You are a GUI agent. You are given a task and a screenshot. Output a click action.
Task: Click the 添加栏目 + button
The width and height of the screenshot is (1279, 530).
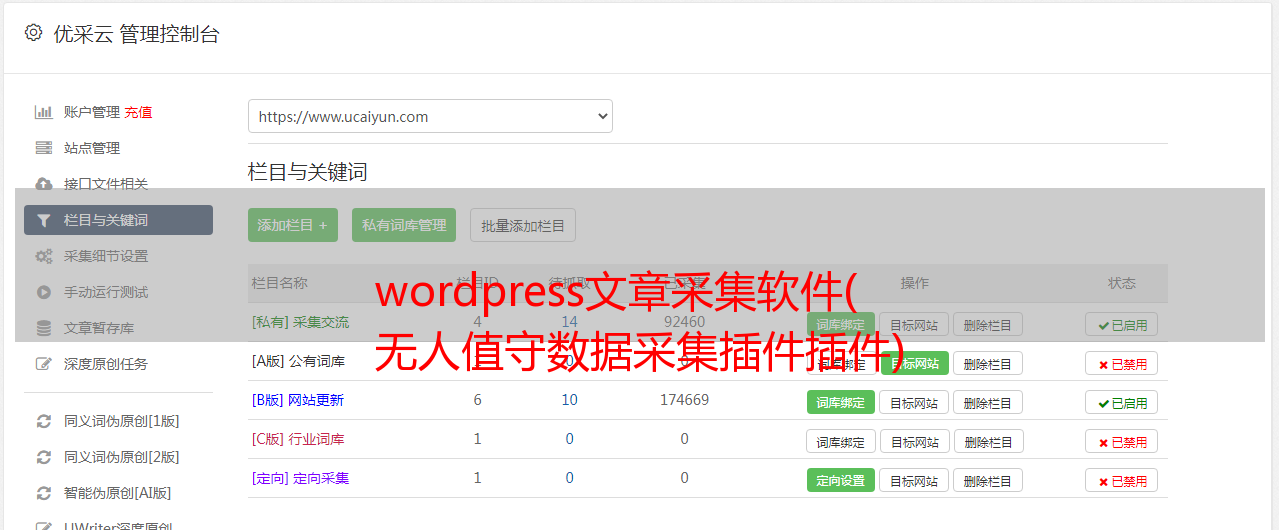pos(293,225)
